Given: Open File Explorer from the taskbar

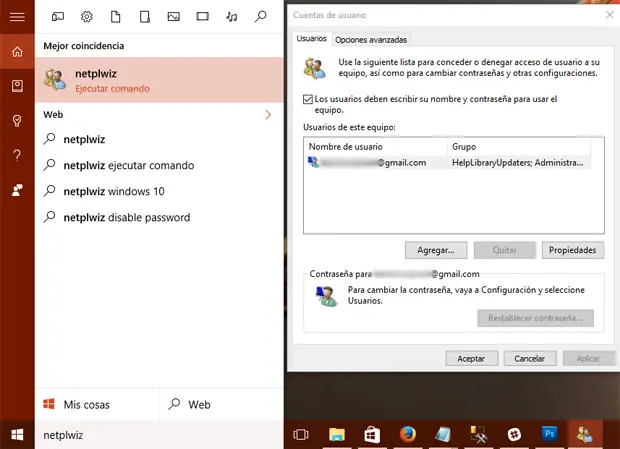Looking at the screenshot, I should click(337, 434).
